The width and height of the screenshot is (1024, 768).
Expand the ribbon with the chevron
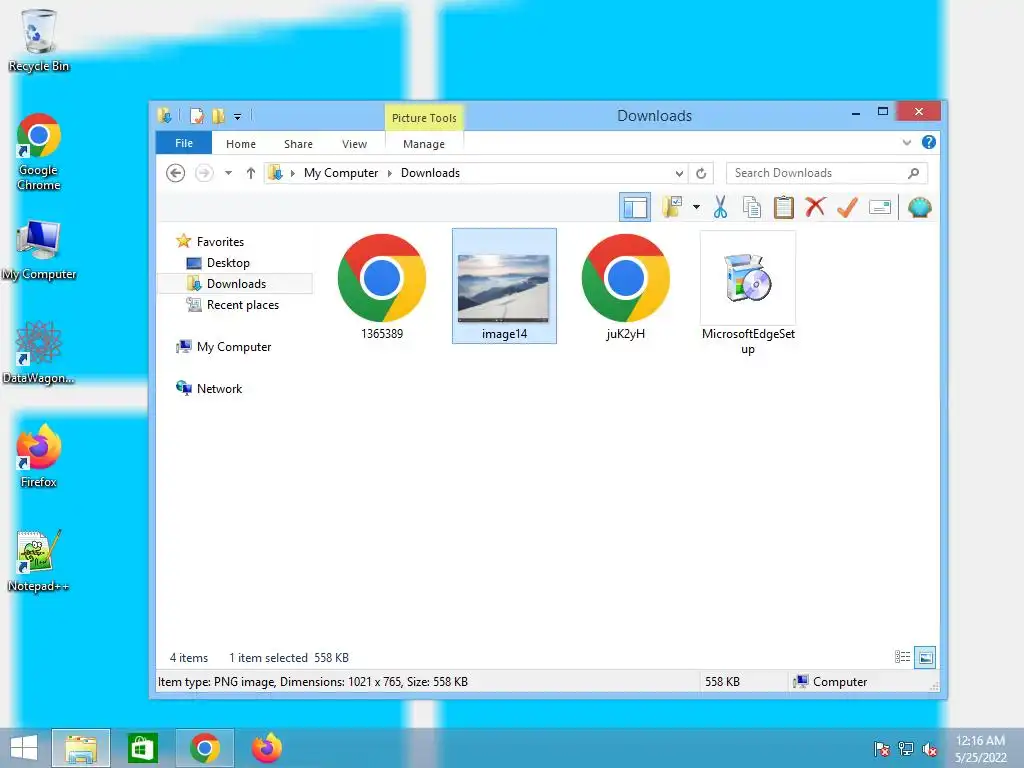click(906, 142)
